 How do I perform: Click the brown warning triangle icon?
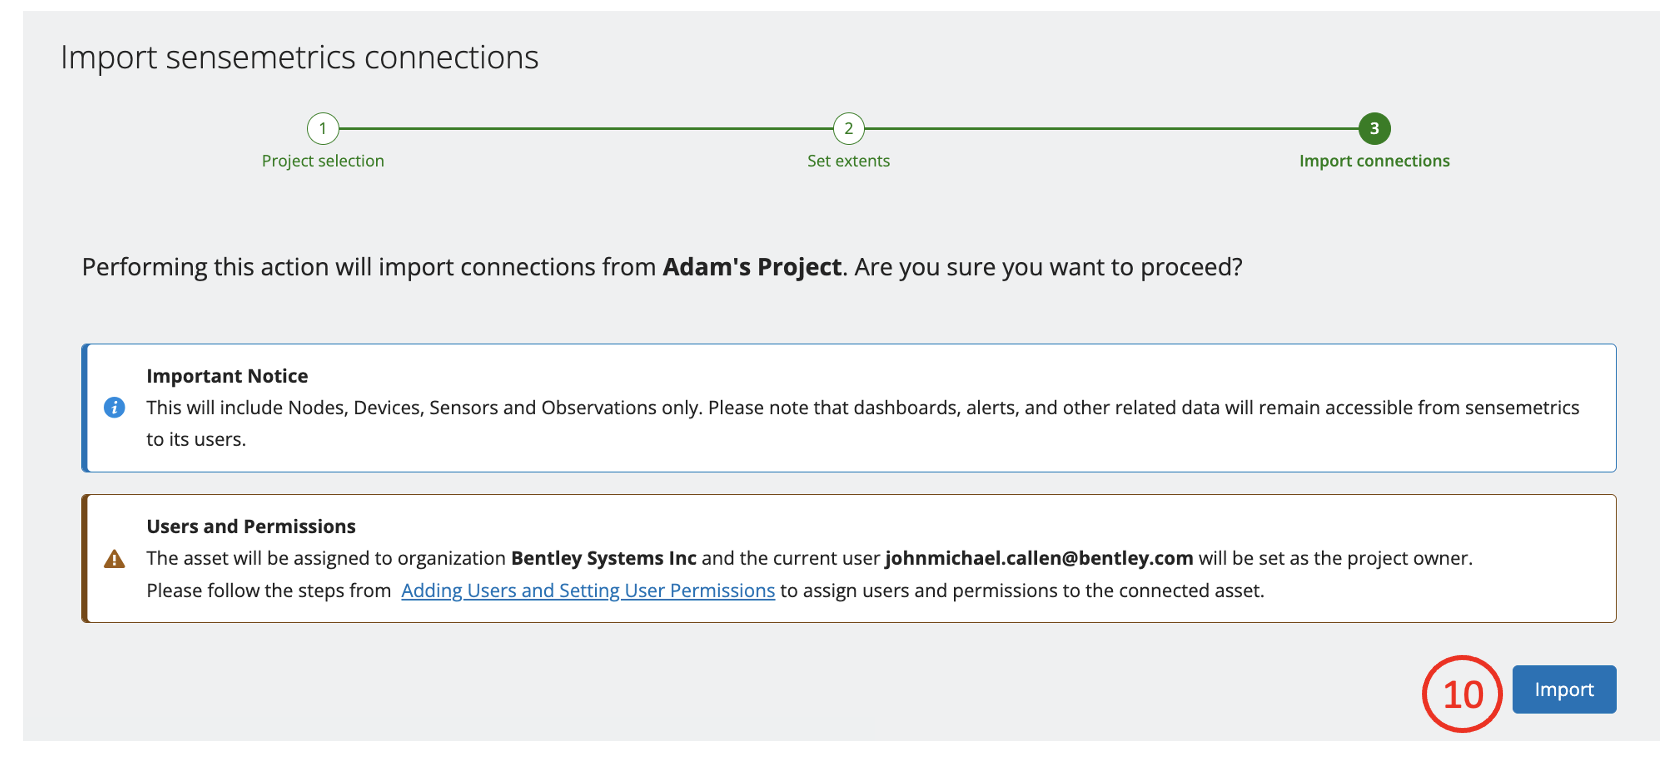click(115, 559)
